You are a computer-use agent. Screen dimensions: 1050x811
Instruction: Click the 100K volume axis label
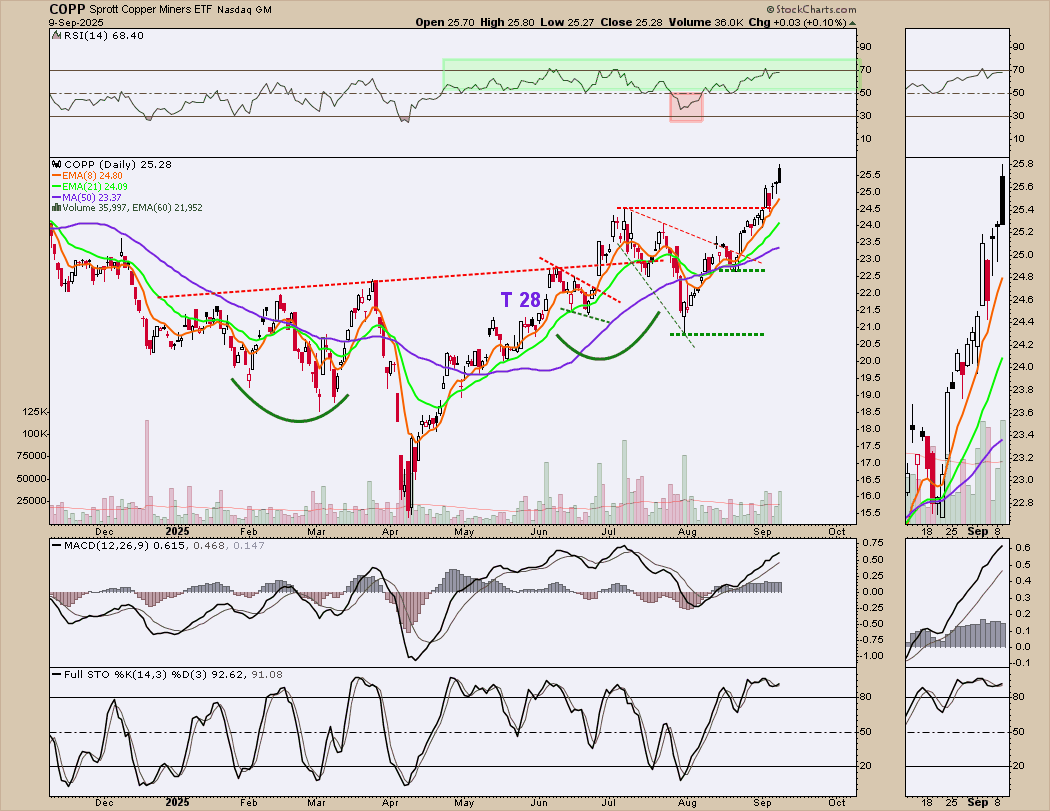click(x=35, y=433)
